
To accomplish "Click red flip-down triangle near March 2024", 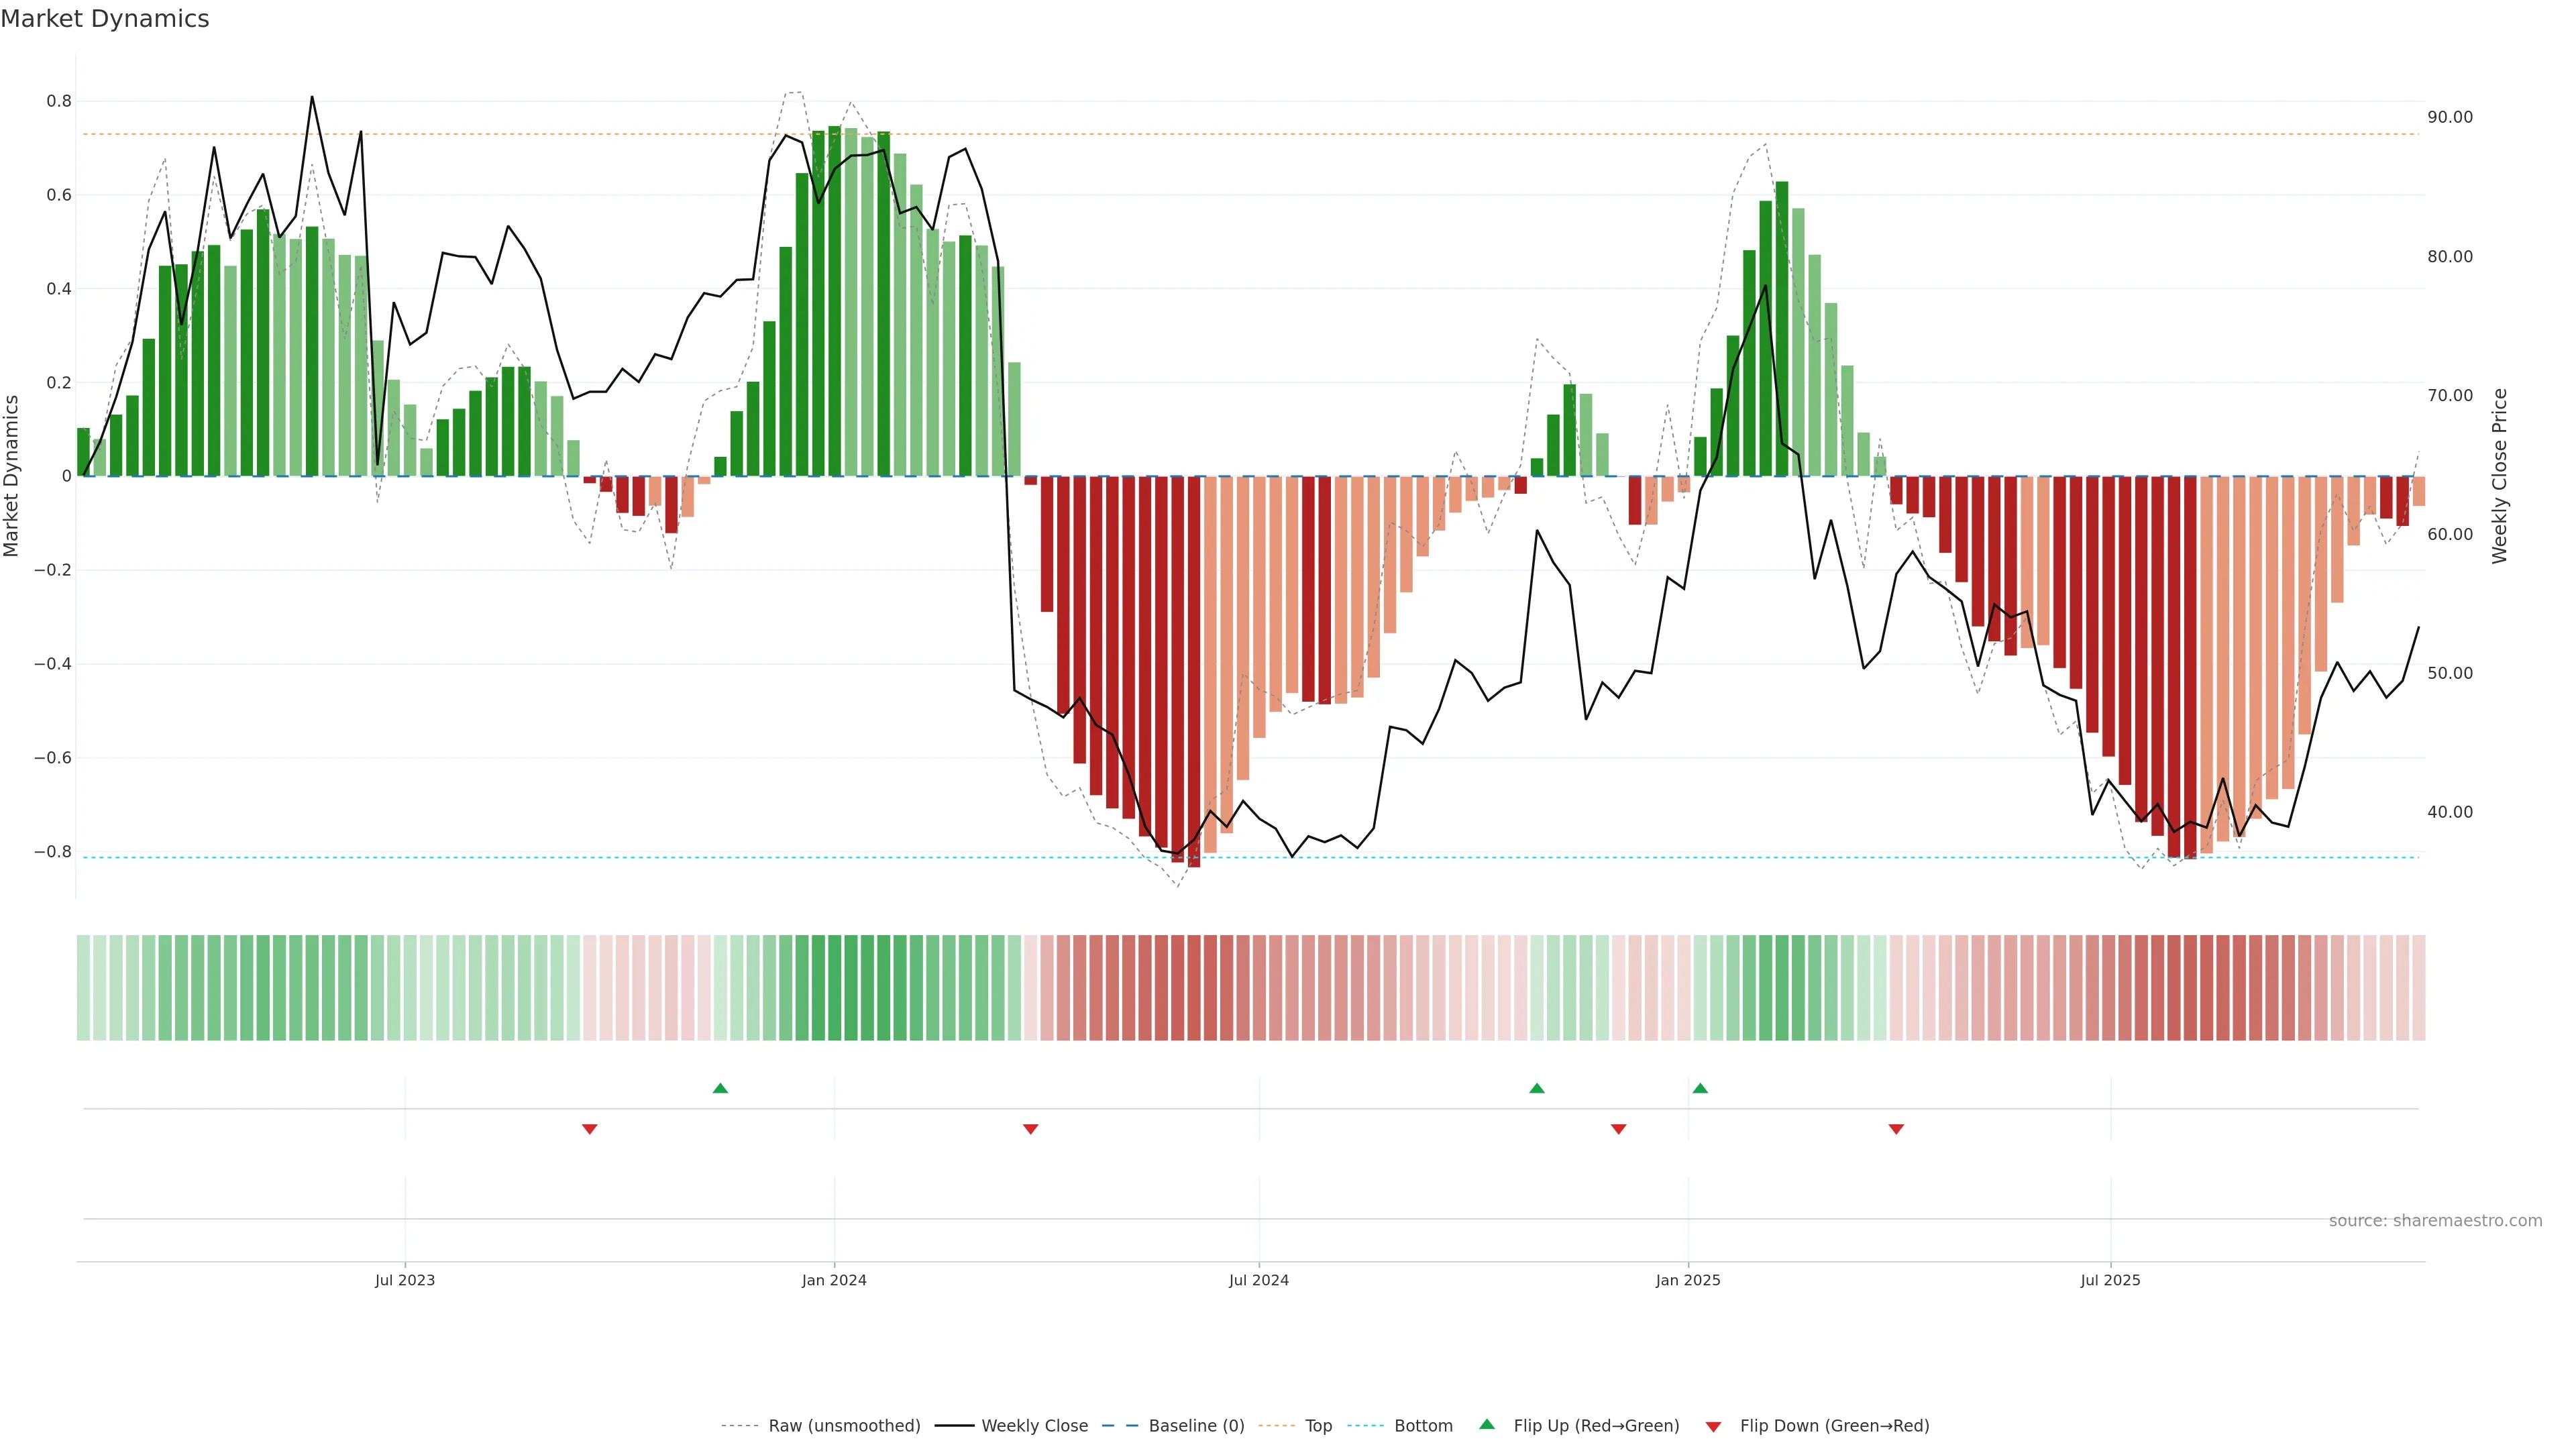I will click(1031, 1129).
